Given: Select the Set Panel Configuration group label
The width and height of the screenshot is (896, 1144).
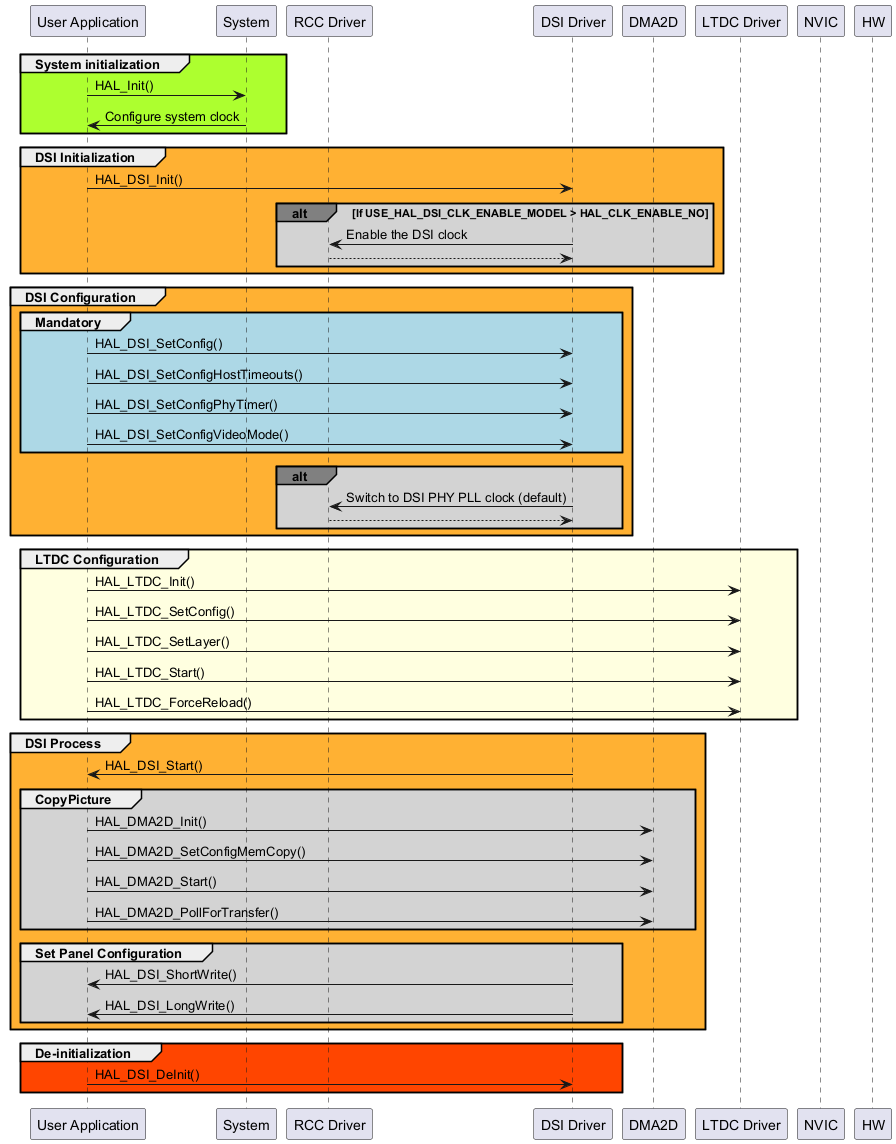Looking at the screenshot, I should pos(108,954).
